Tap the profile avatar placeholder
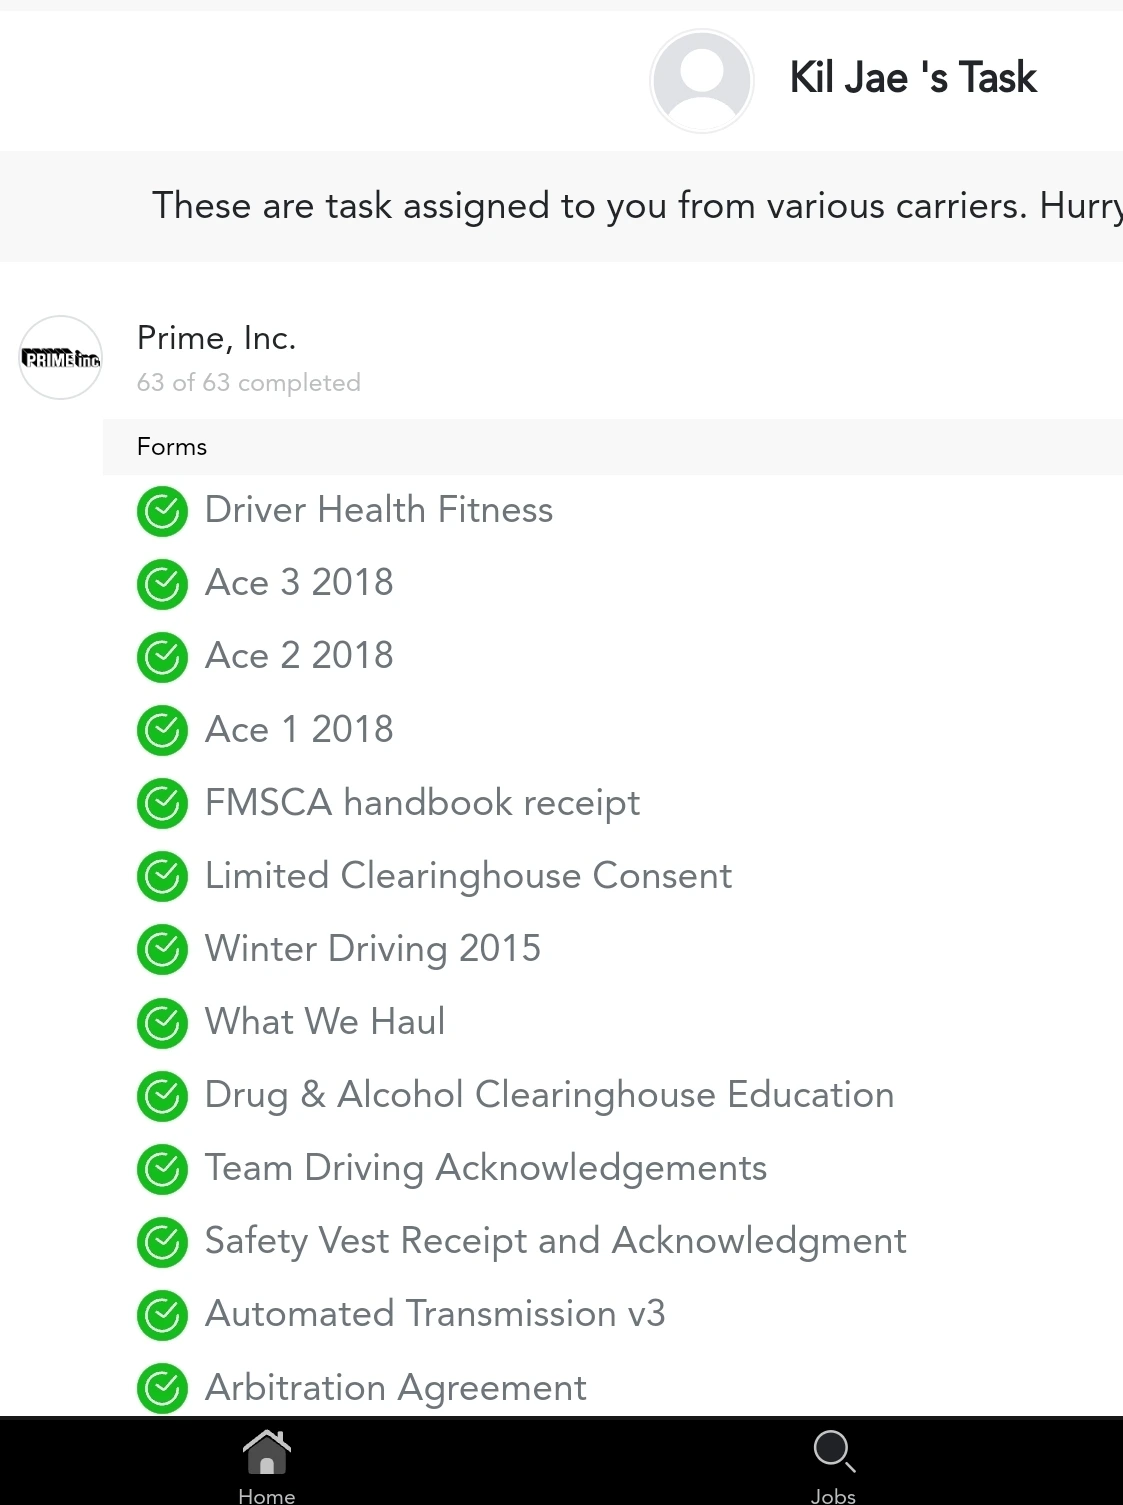Viewport: 1123px width, 1505px height. 701,80
